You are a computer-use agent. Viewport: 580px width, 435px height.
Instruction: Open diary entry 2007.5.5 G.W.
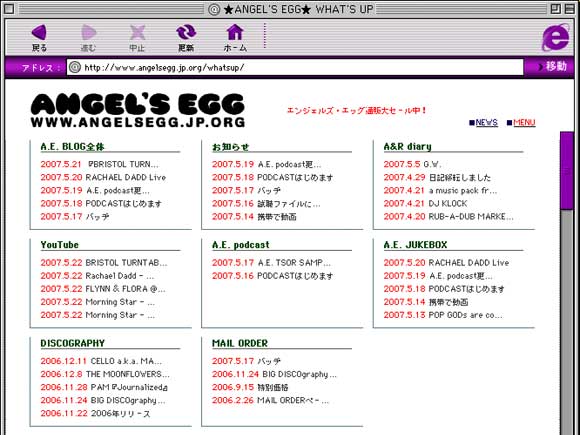point(412,164)
